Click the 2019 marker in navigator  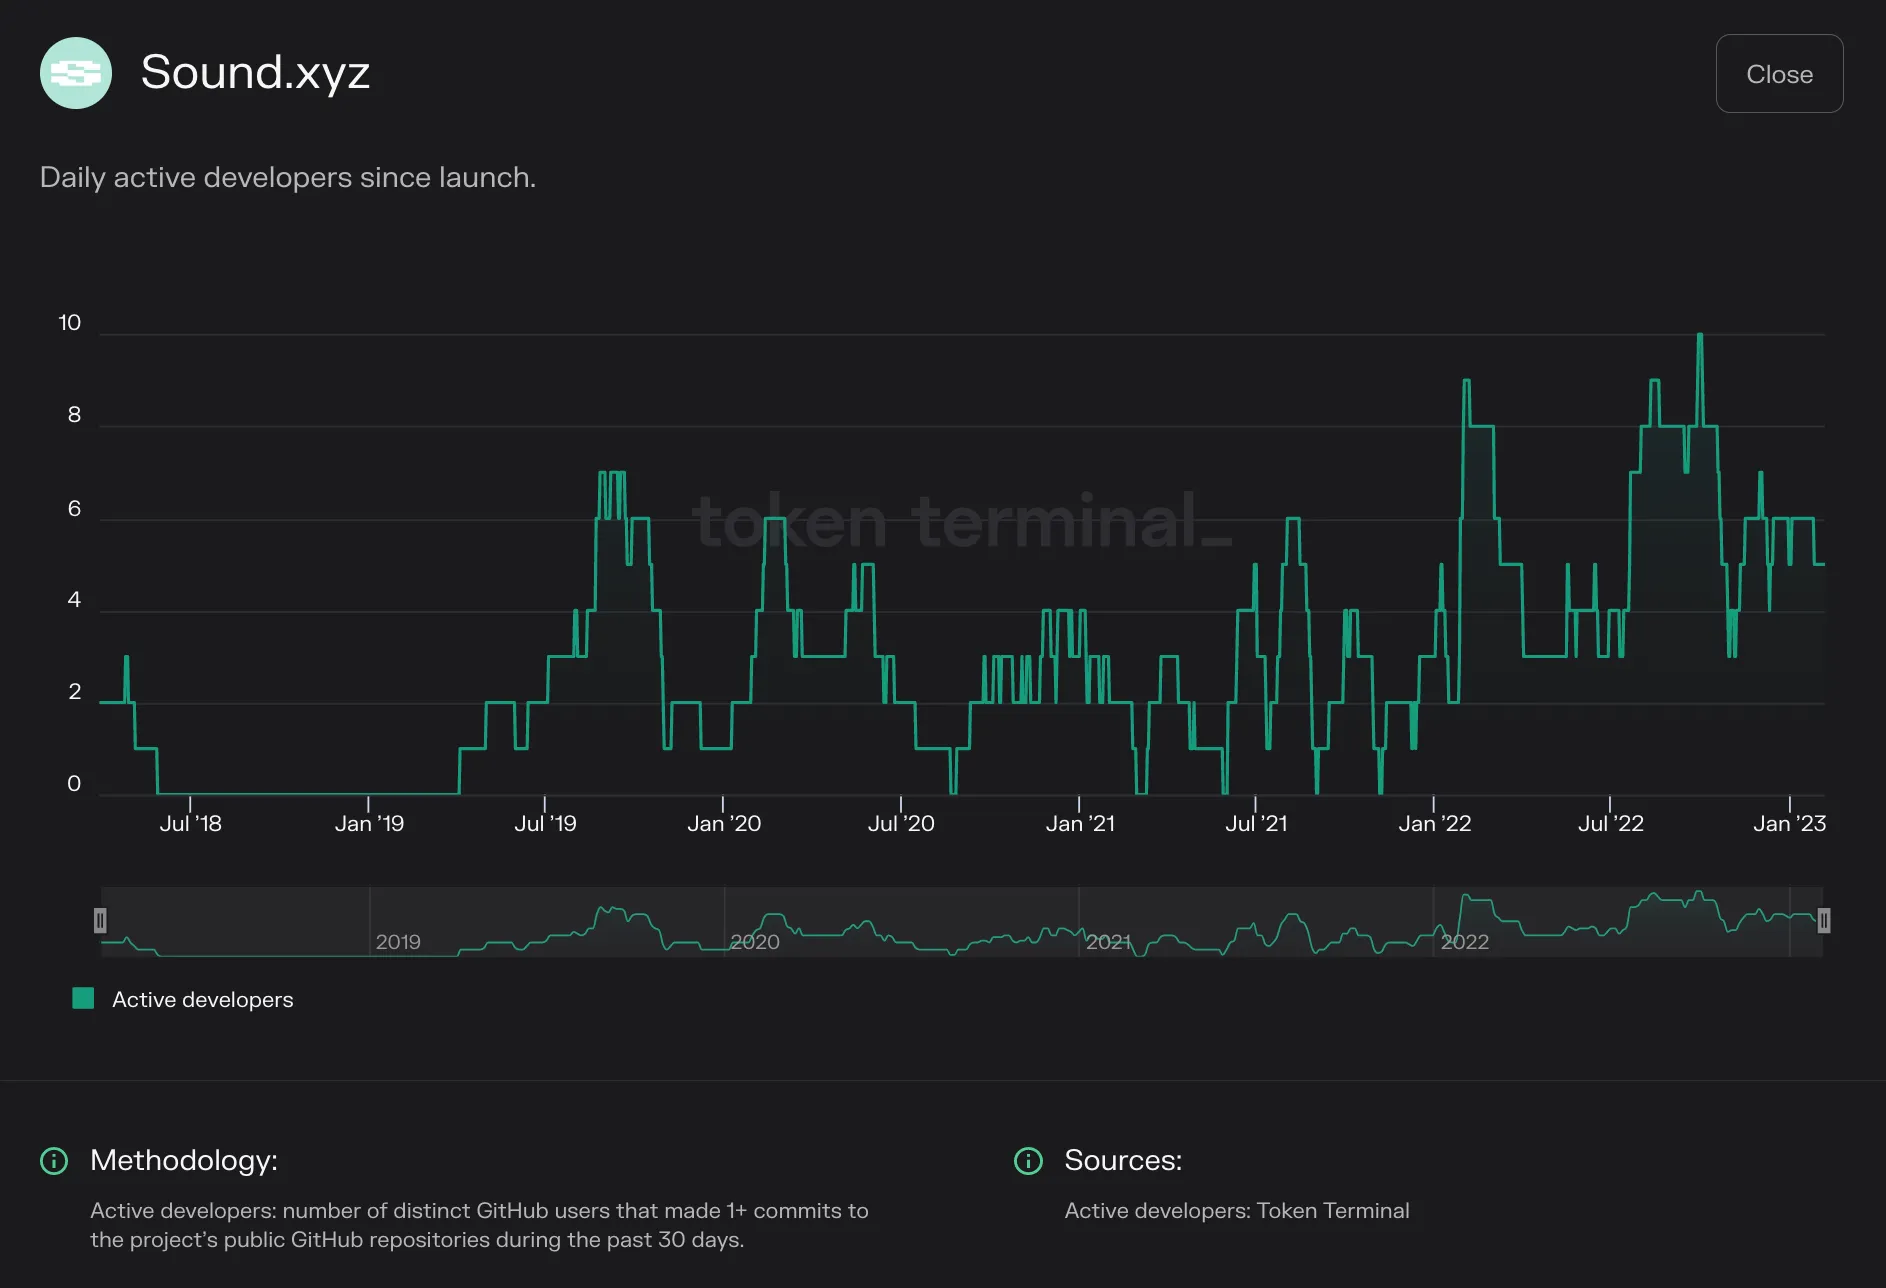398,942
